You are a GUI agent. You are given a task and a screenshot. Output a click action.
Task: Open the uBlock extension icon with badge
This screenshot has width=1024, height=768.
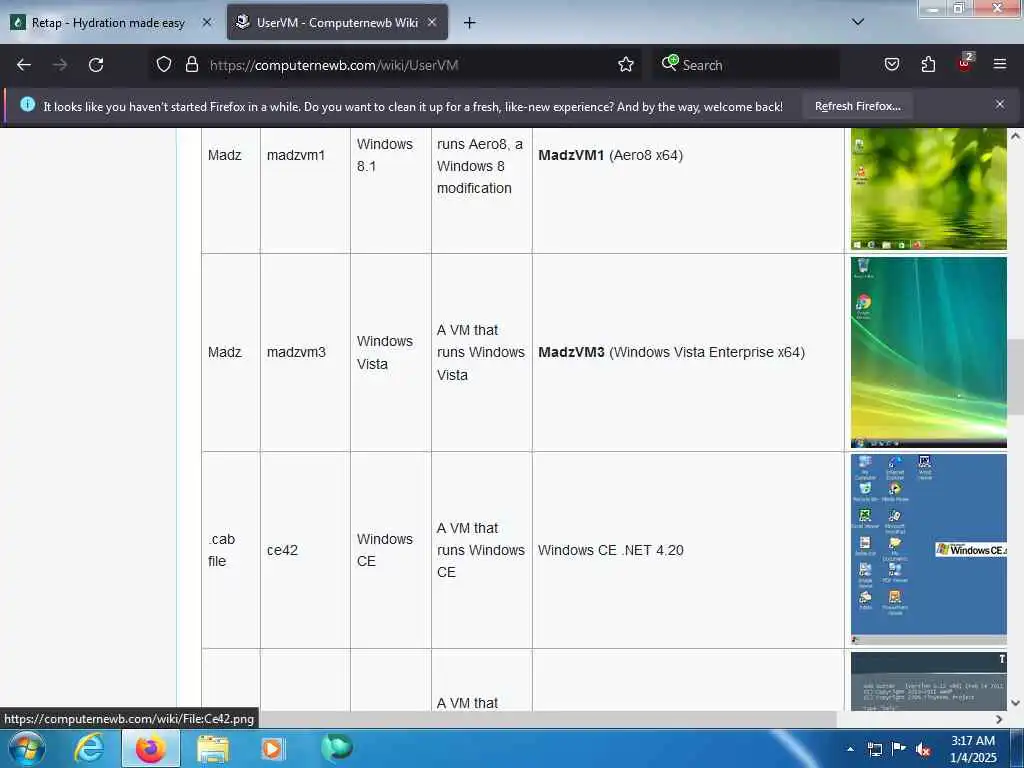(965, 63)
